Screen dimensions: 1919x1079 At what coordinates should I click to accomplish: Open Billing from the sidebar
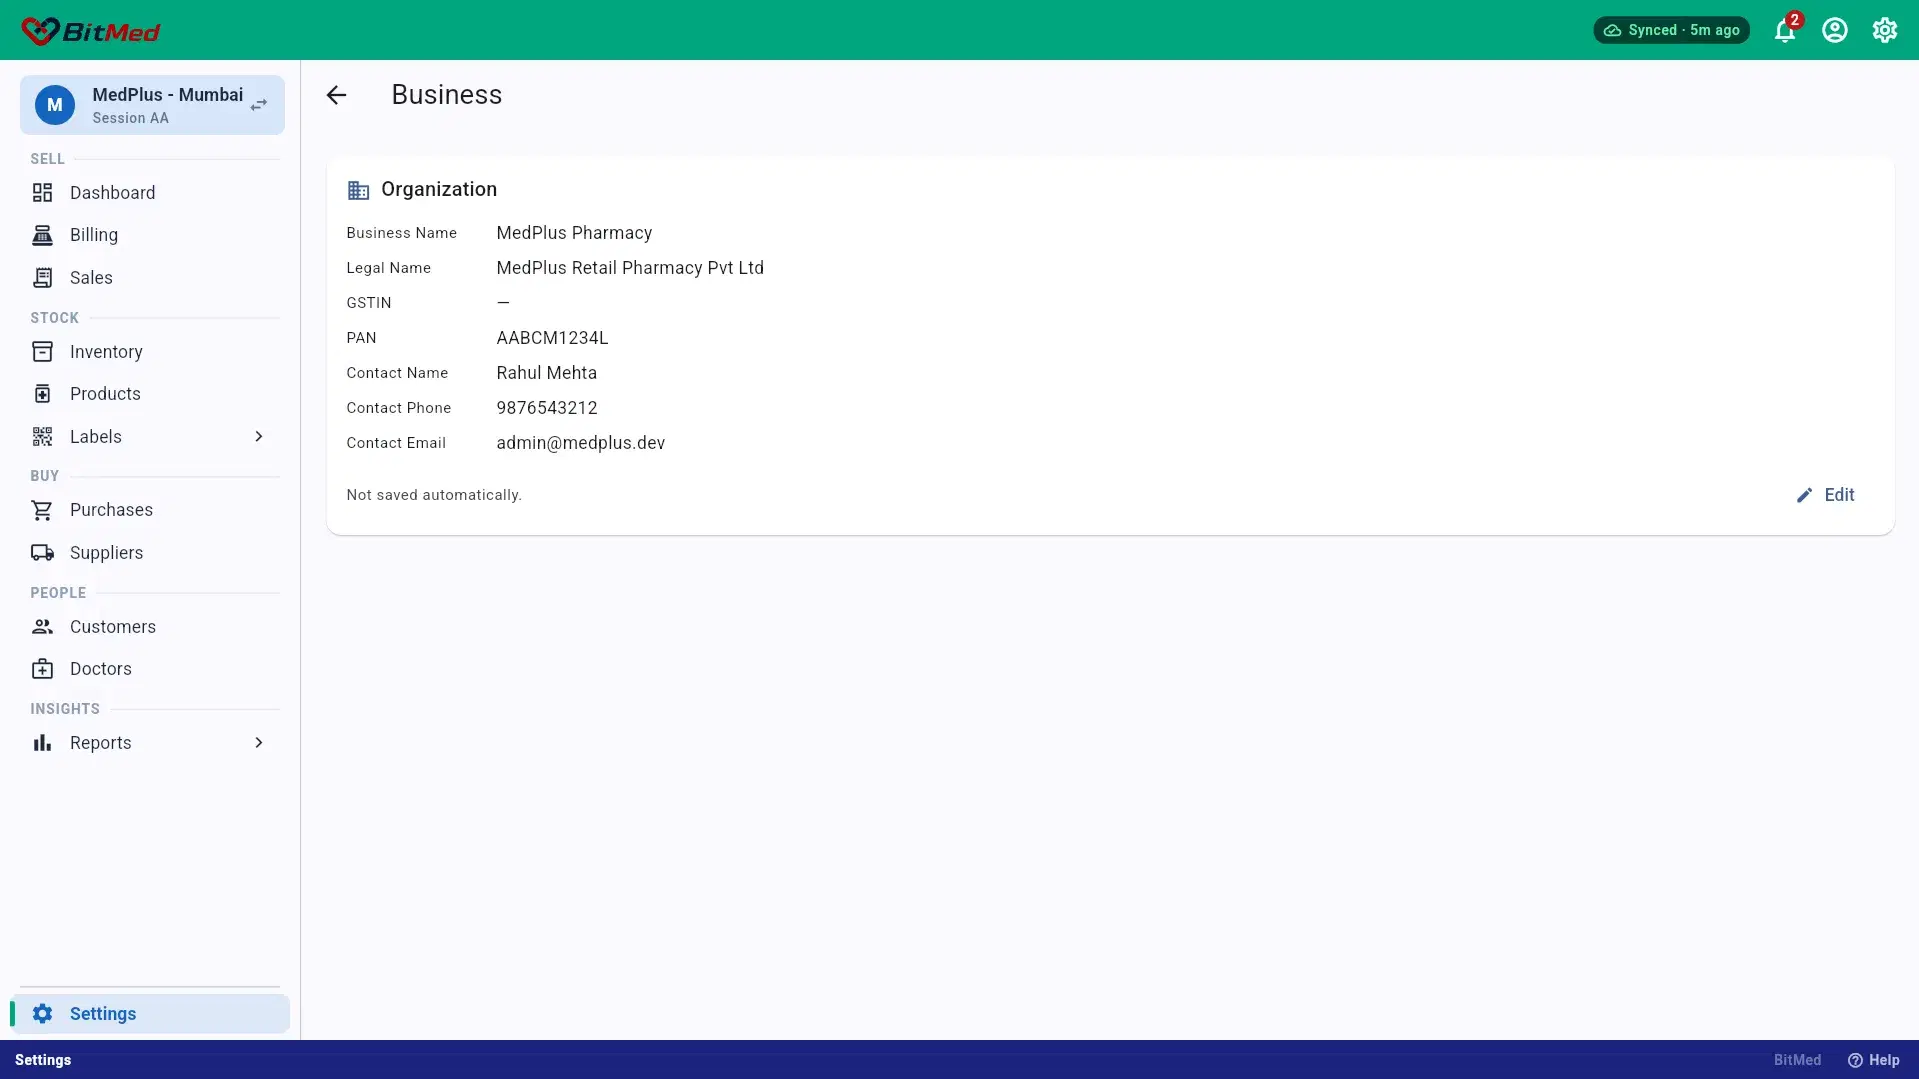click(150, 235)
